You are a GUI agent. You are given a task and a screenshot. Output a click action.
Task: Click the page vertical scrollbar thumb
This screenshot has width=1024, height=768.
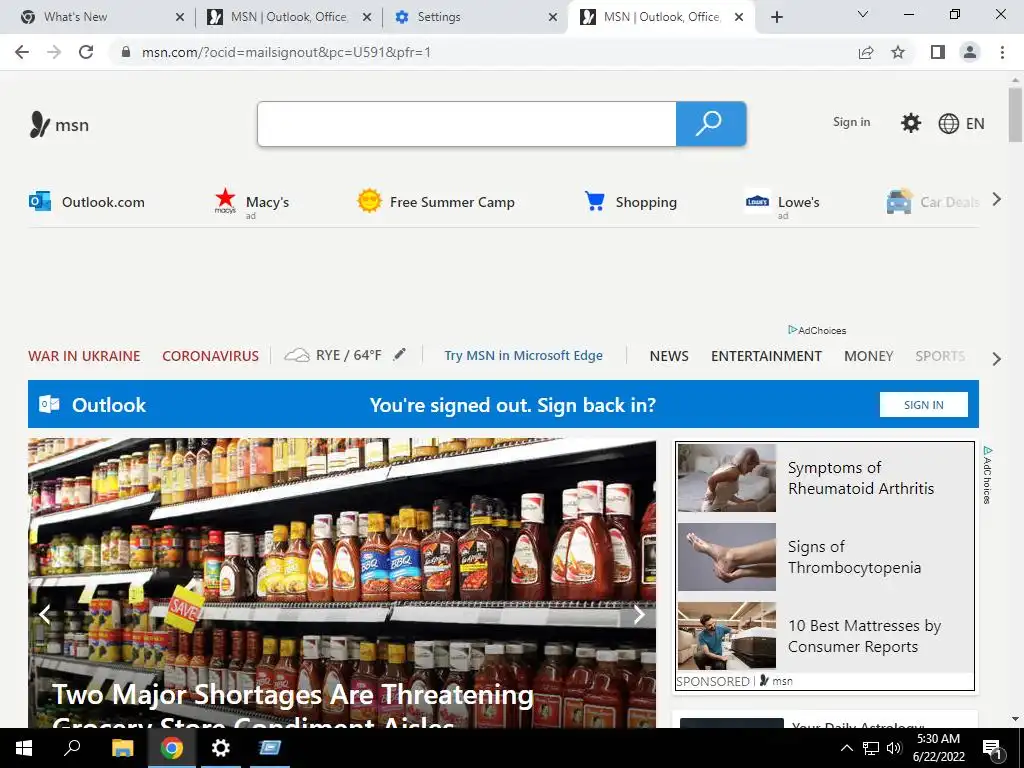click(x=1015, y=115)
